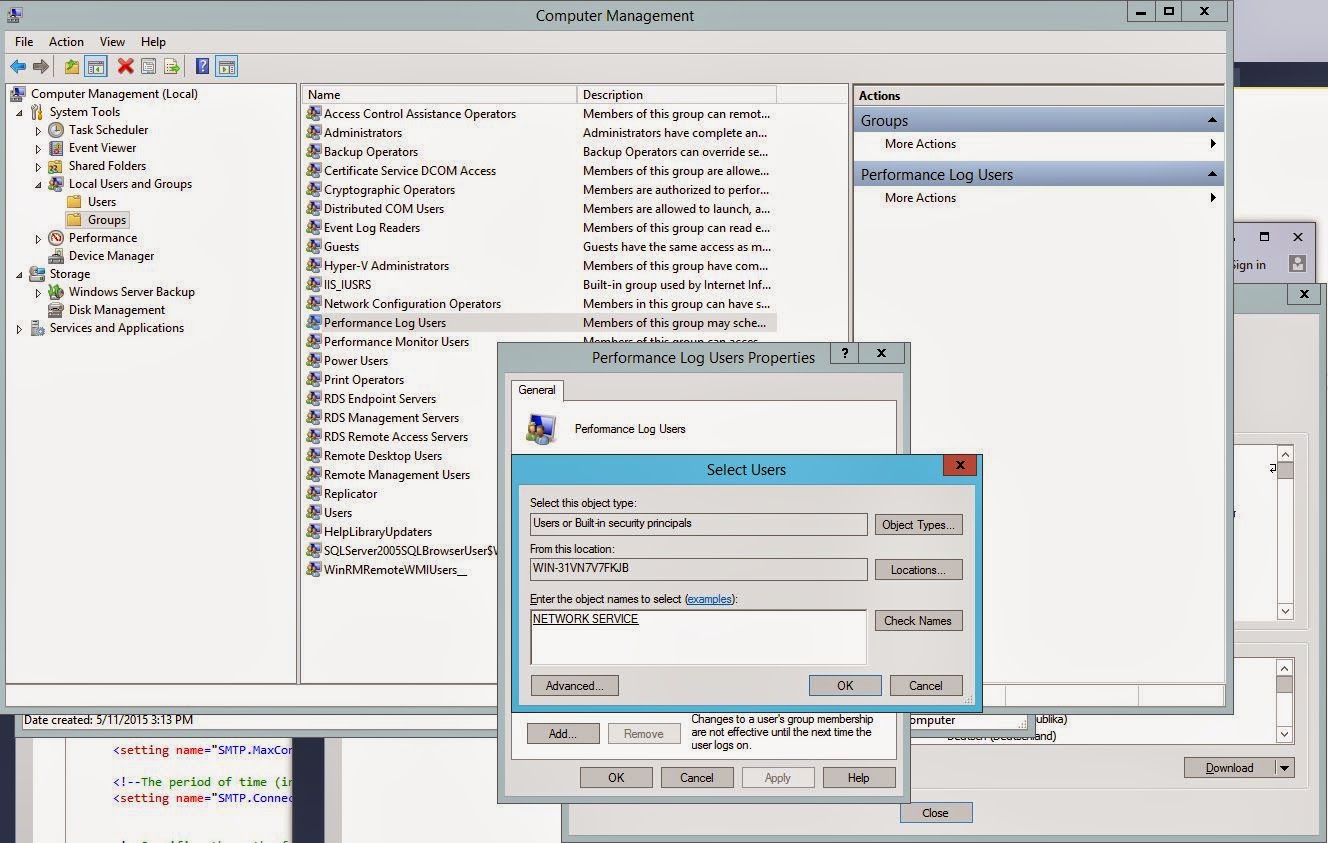Image resolution: width=1328 pixels, height=843 pixels.
Task: Click the blue Help question mark icon
Action: click(x=202, y=67)
